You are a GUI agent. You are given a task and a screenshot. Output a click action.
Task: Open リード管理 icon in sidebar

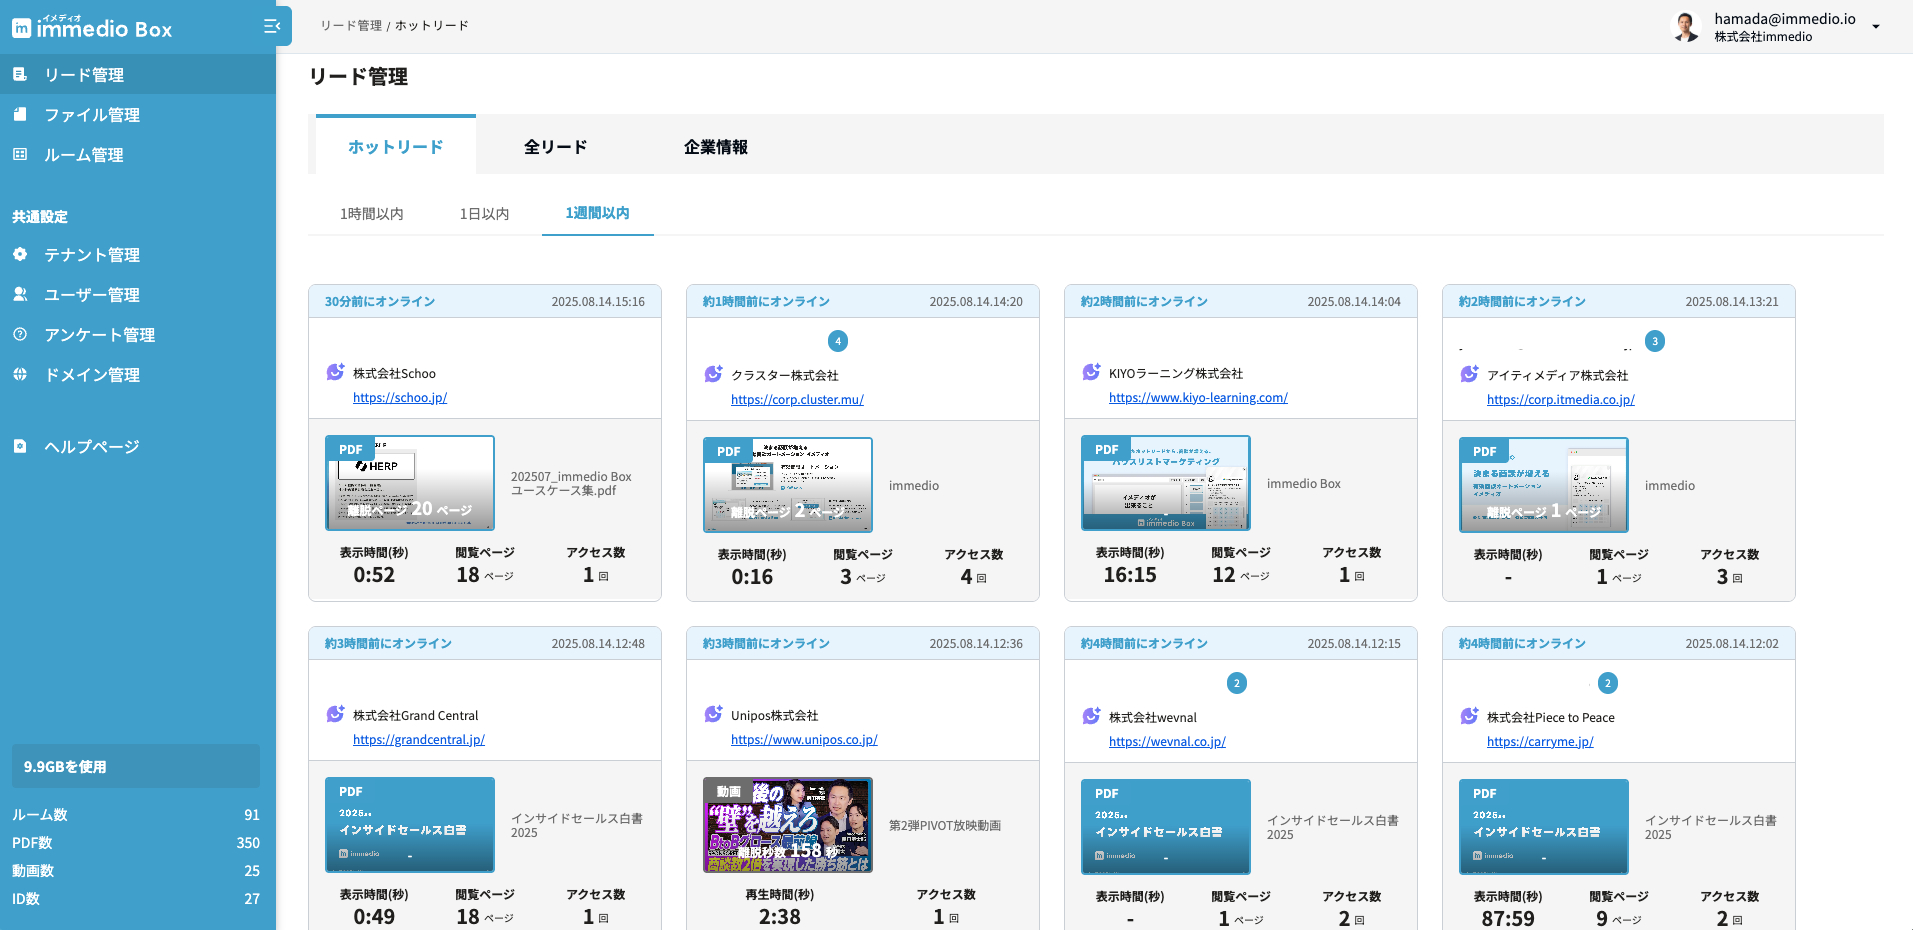click(x=20, y=75)
